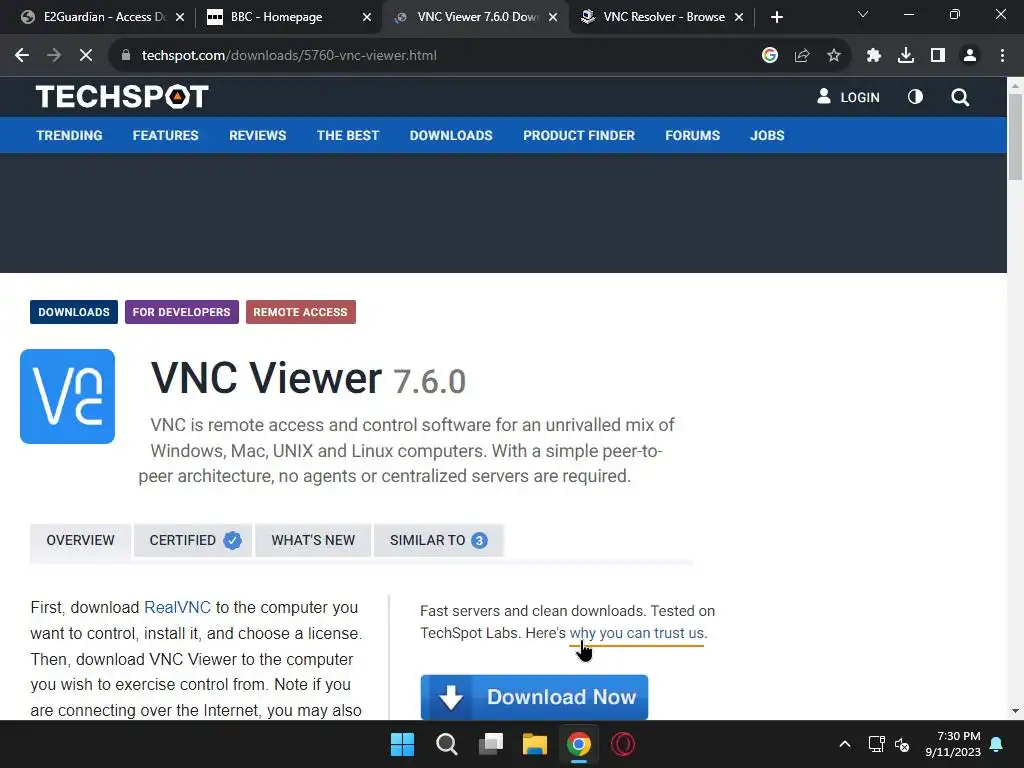Toggle the Chrome side panel icon

coord(938,56)
